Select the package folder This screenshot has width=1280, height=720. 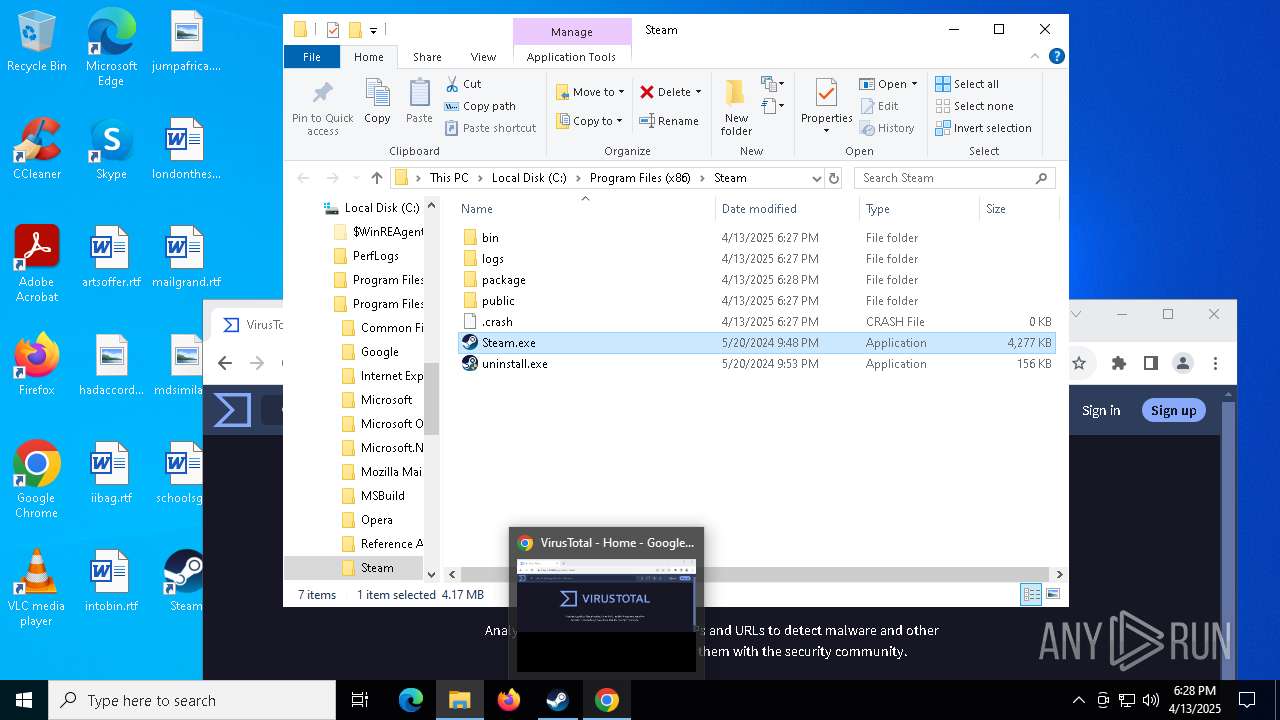click(x=756, y=280)
